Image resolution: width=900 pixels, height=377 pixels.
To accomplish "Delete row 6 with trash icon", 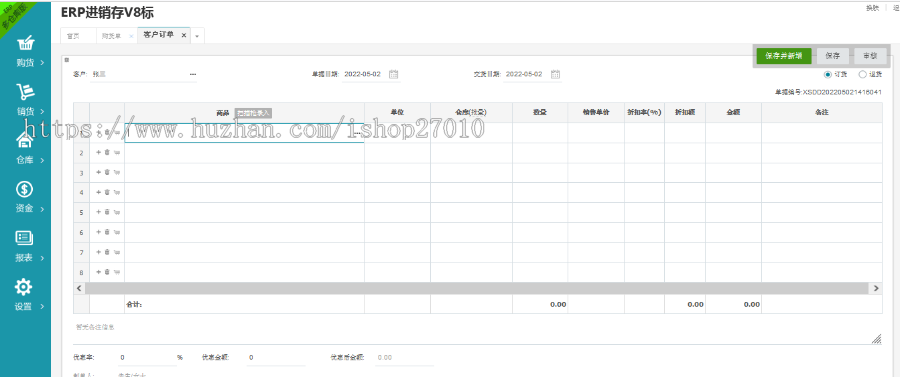I will [107, 232].
